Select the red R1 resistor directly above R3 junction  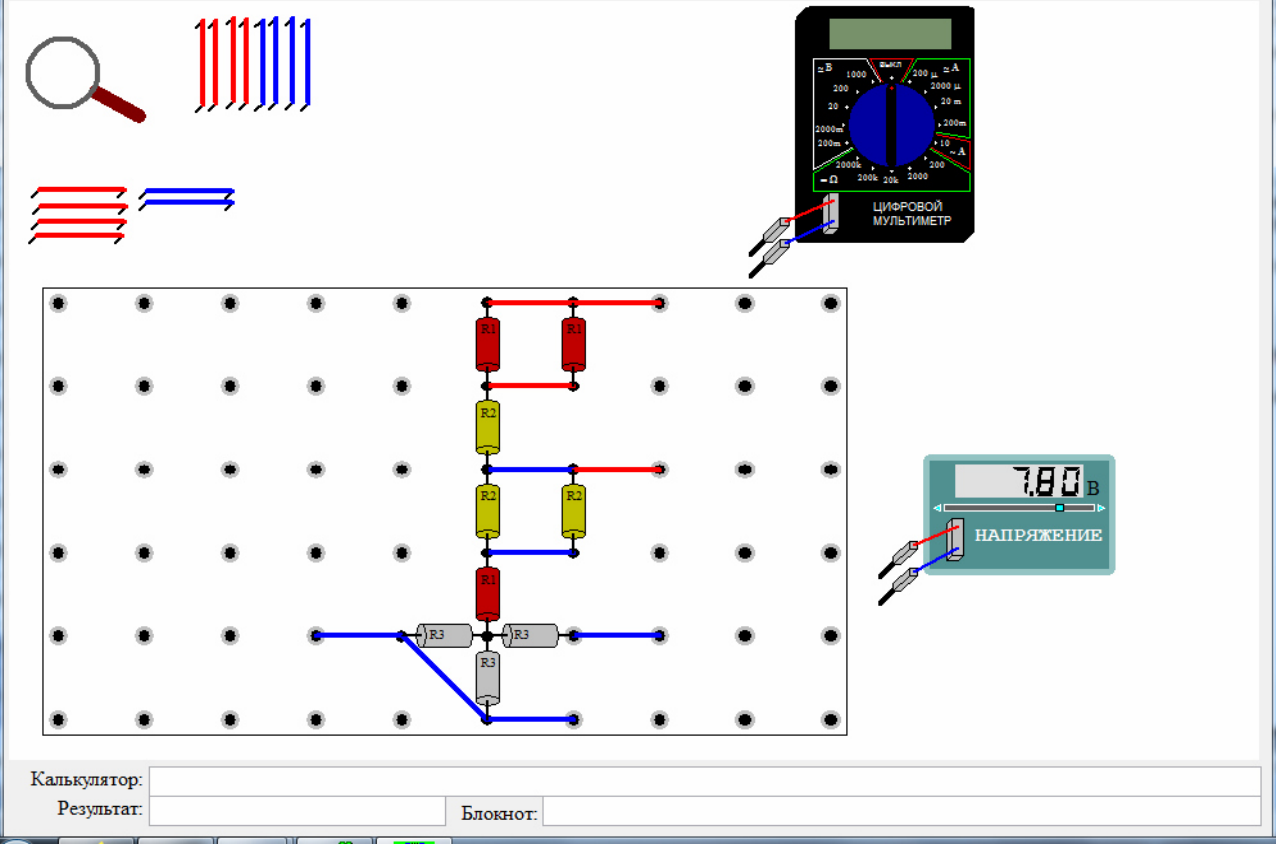(x=487, y=594)
